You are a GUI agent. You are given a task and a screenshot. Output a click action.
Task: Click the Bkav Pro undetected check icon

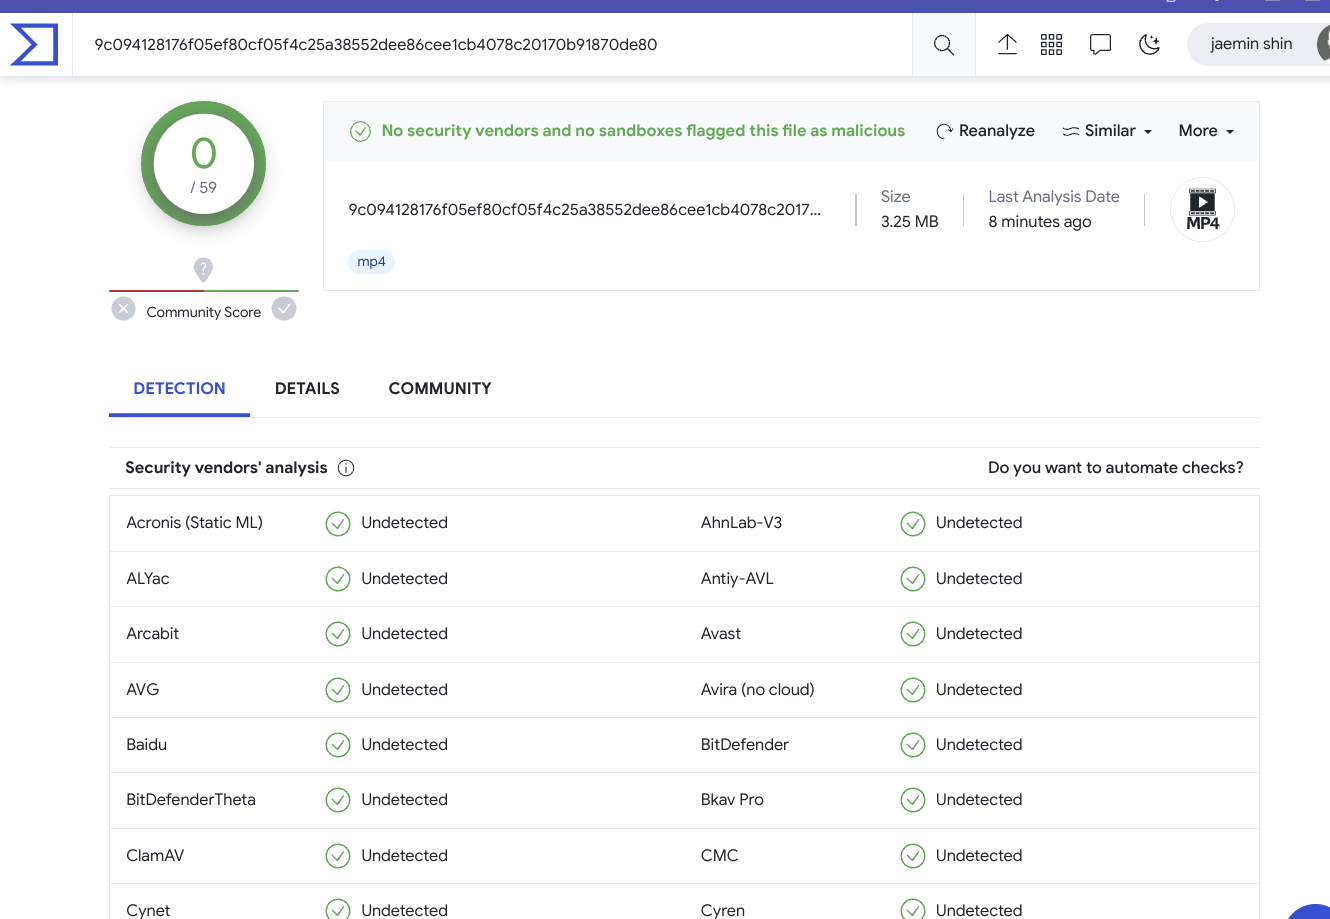click(913, 800)
